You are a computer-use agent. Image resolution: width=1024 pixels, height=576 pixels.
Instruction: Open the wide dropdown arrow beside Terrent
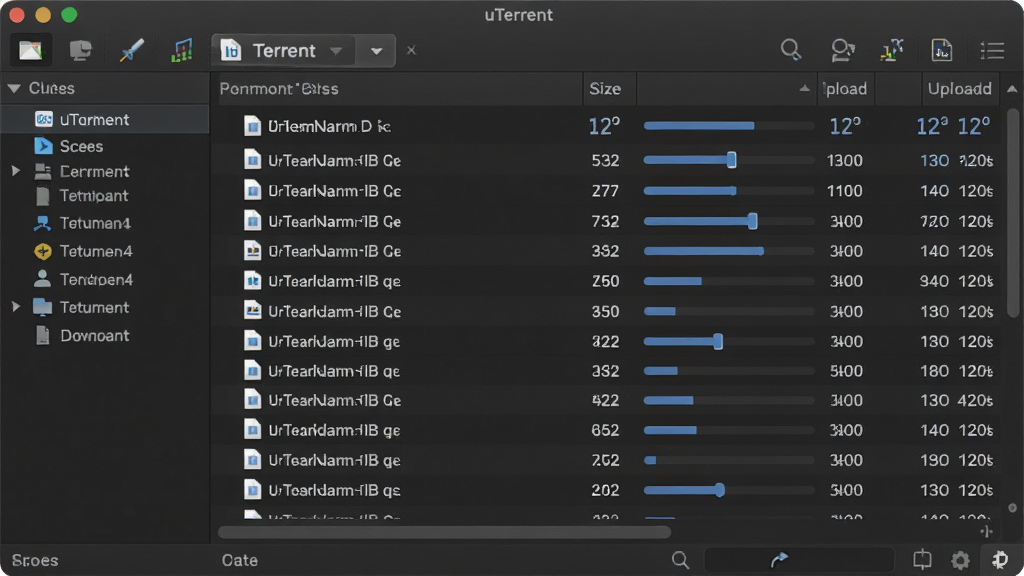point(377,51)
